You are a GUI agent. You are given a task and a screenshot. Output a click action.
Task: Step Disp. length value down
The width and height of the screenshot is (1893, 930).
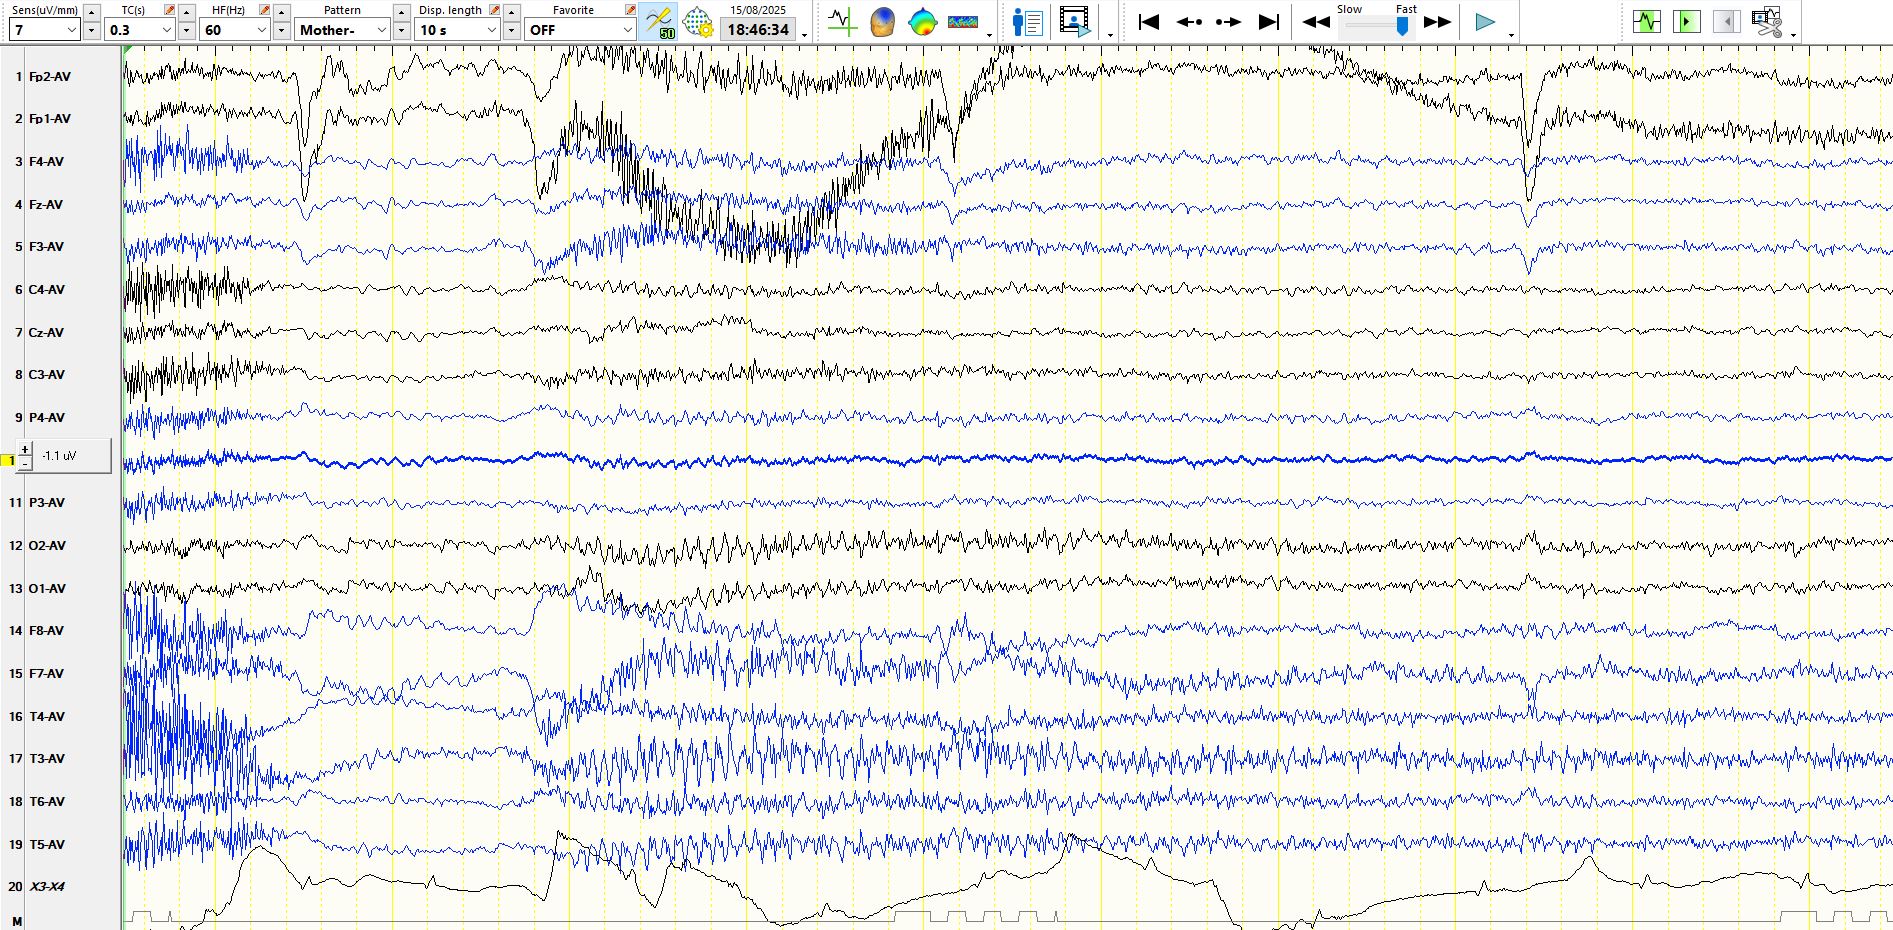click(511, 30)
